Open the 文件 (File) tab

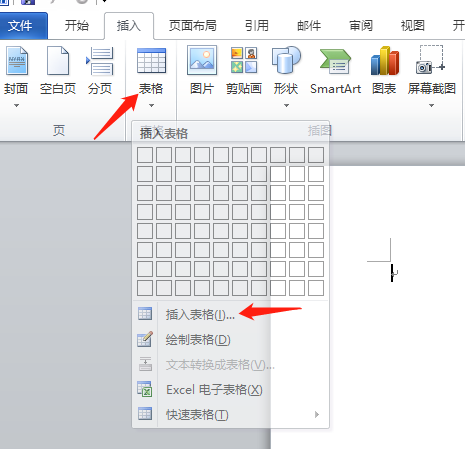pyautogui.click(x=23, y=26)
